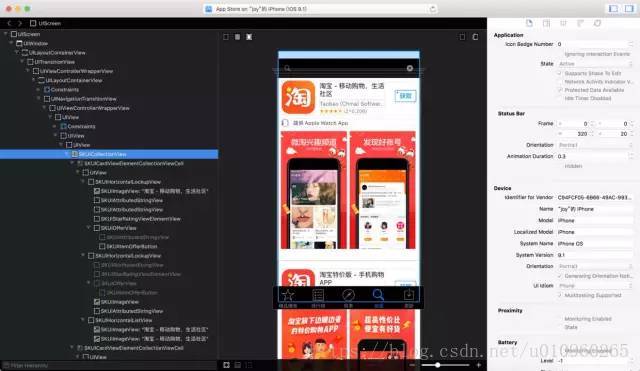Toggle Ignoring Interaction Events checkbox
This screenshot has width=640, height=371.
tap(560, 54)
